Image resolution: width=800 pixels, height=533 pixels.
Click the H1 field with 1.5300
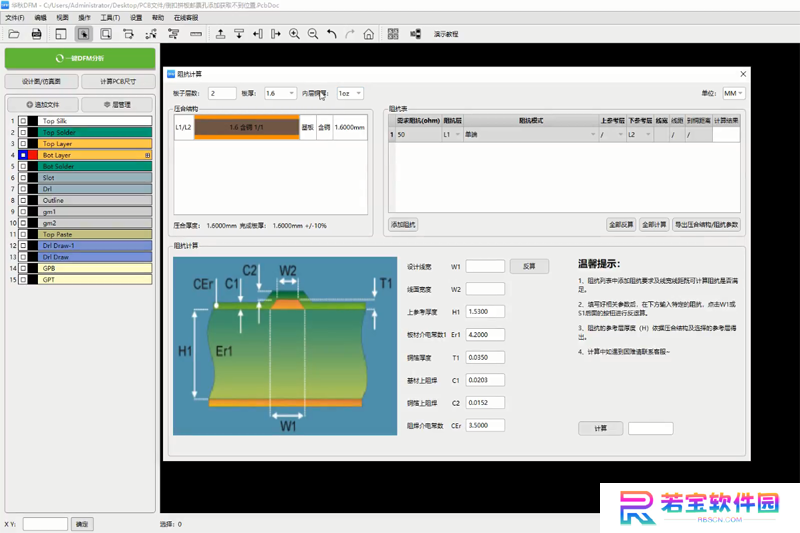click(x=485, y=312)
